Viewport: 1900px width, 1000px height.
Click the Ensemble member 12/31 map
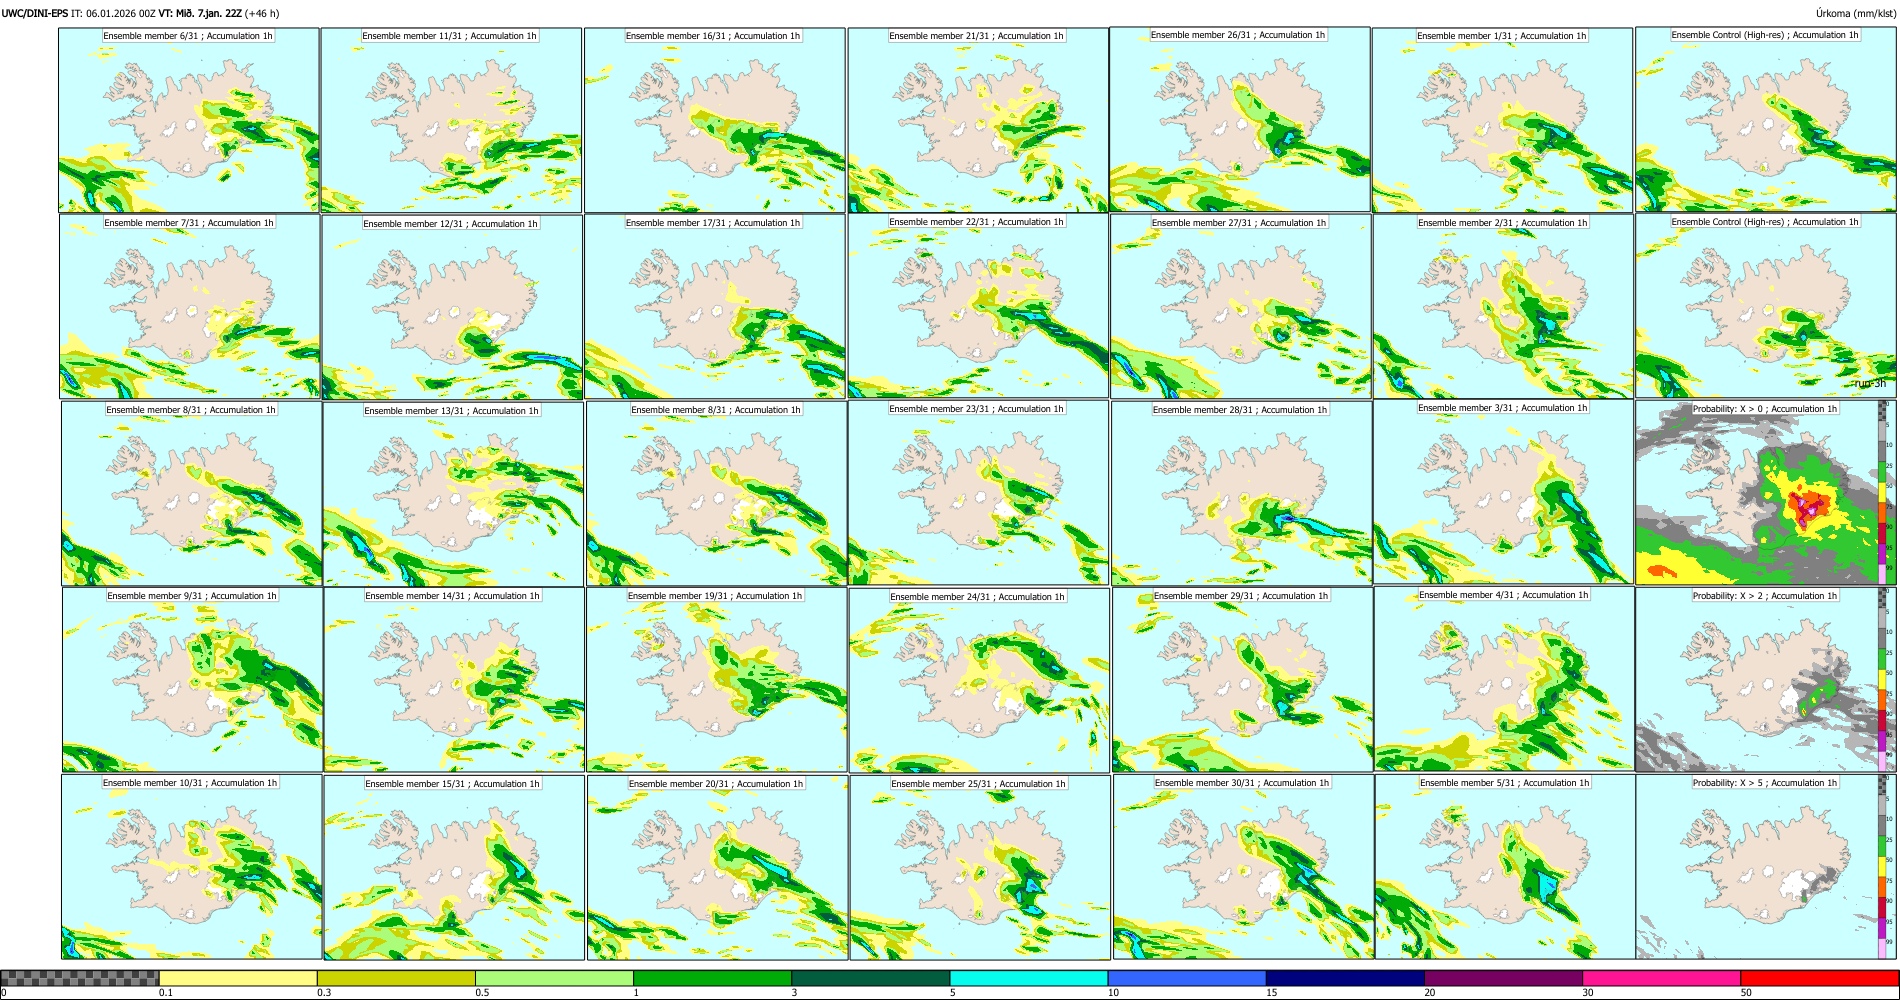[452, 307]
